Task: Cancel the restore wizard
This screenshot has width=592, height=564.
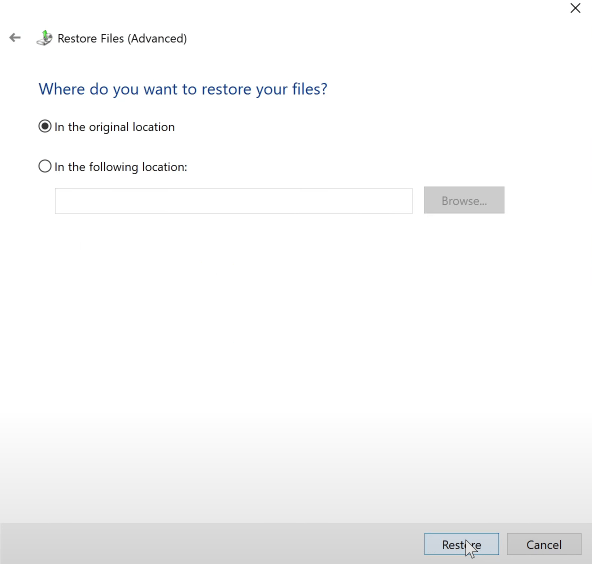Action: click(544, 544)
